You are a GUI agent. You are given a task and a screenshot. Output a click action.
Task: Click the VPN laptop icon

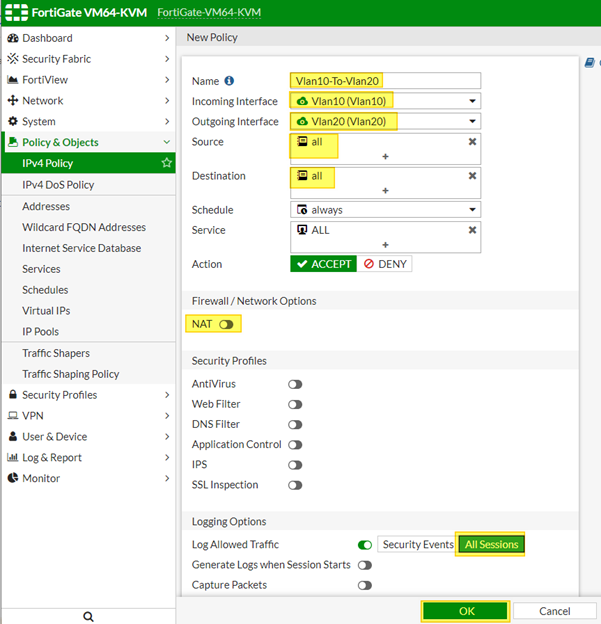click(x=13, y=415)
